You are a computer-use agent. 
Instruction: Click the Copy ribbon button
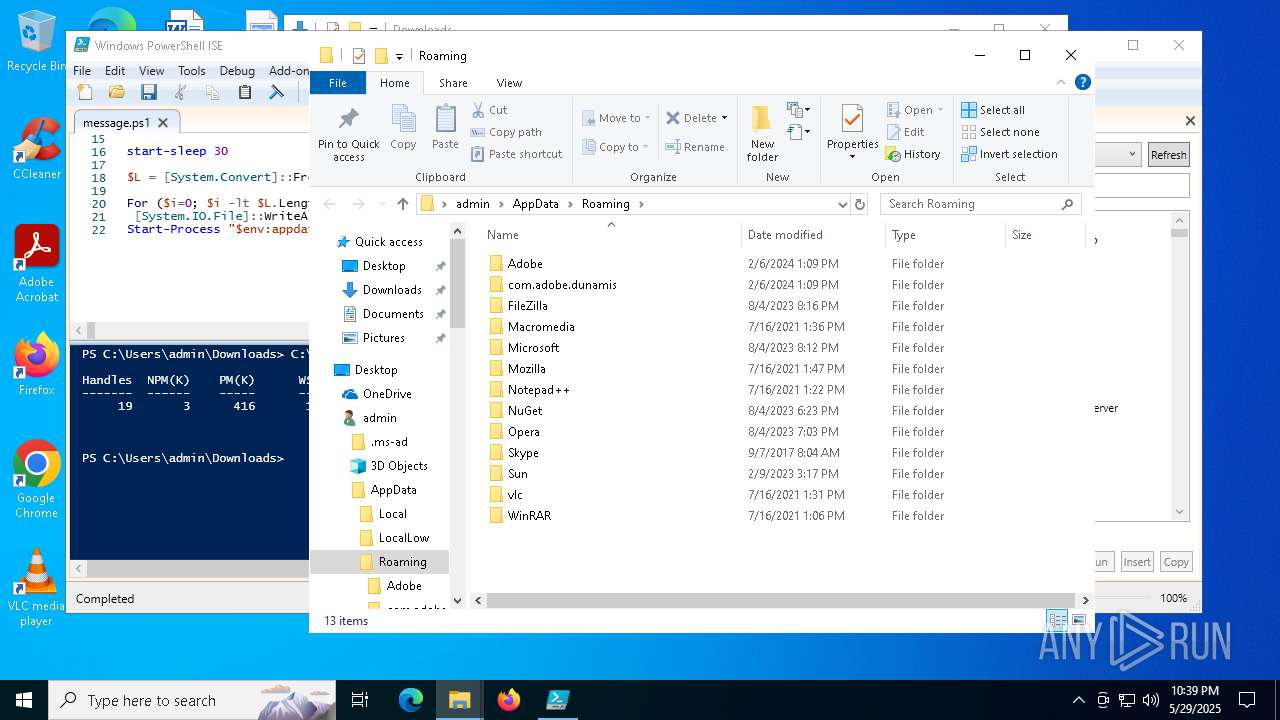click(x=403, y=127)
